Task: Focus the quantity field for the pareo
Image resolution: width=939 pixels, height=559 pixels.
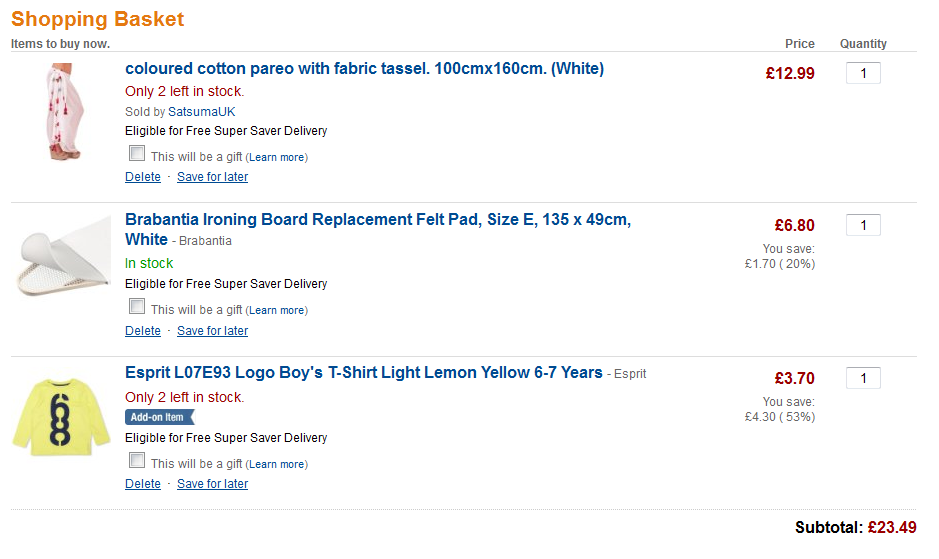Action: pyautogui.click(x=863, y=73)
